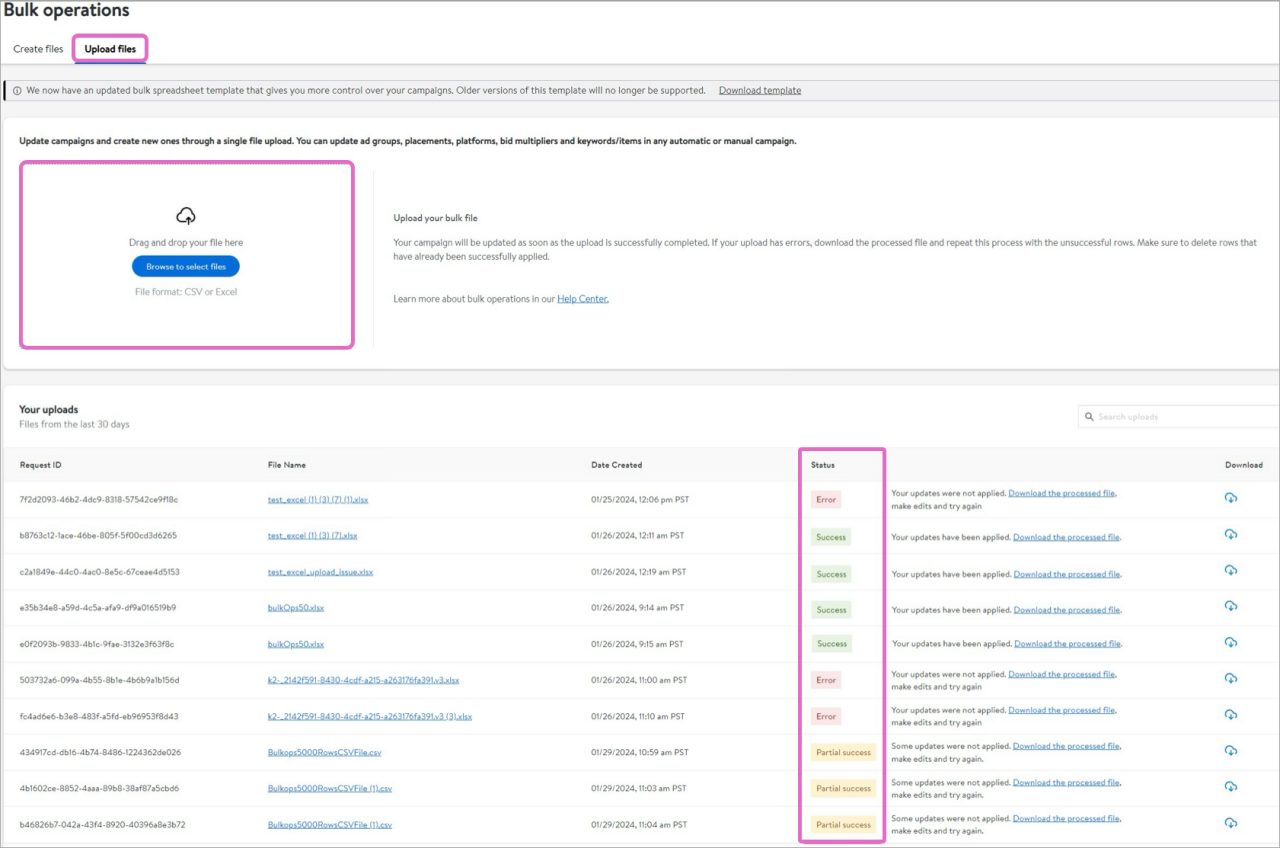The width and height of the screenshot is (1280, 848).
Task: Click Partial success badge for request 4b1602ce
Action: tap(843, 789)
